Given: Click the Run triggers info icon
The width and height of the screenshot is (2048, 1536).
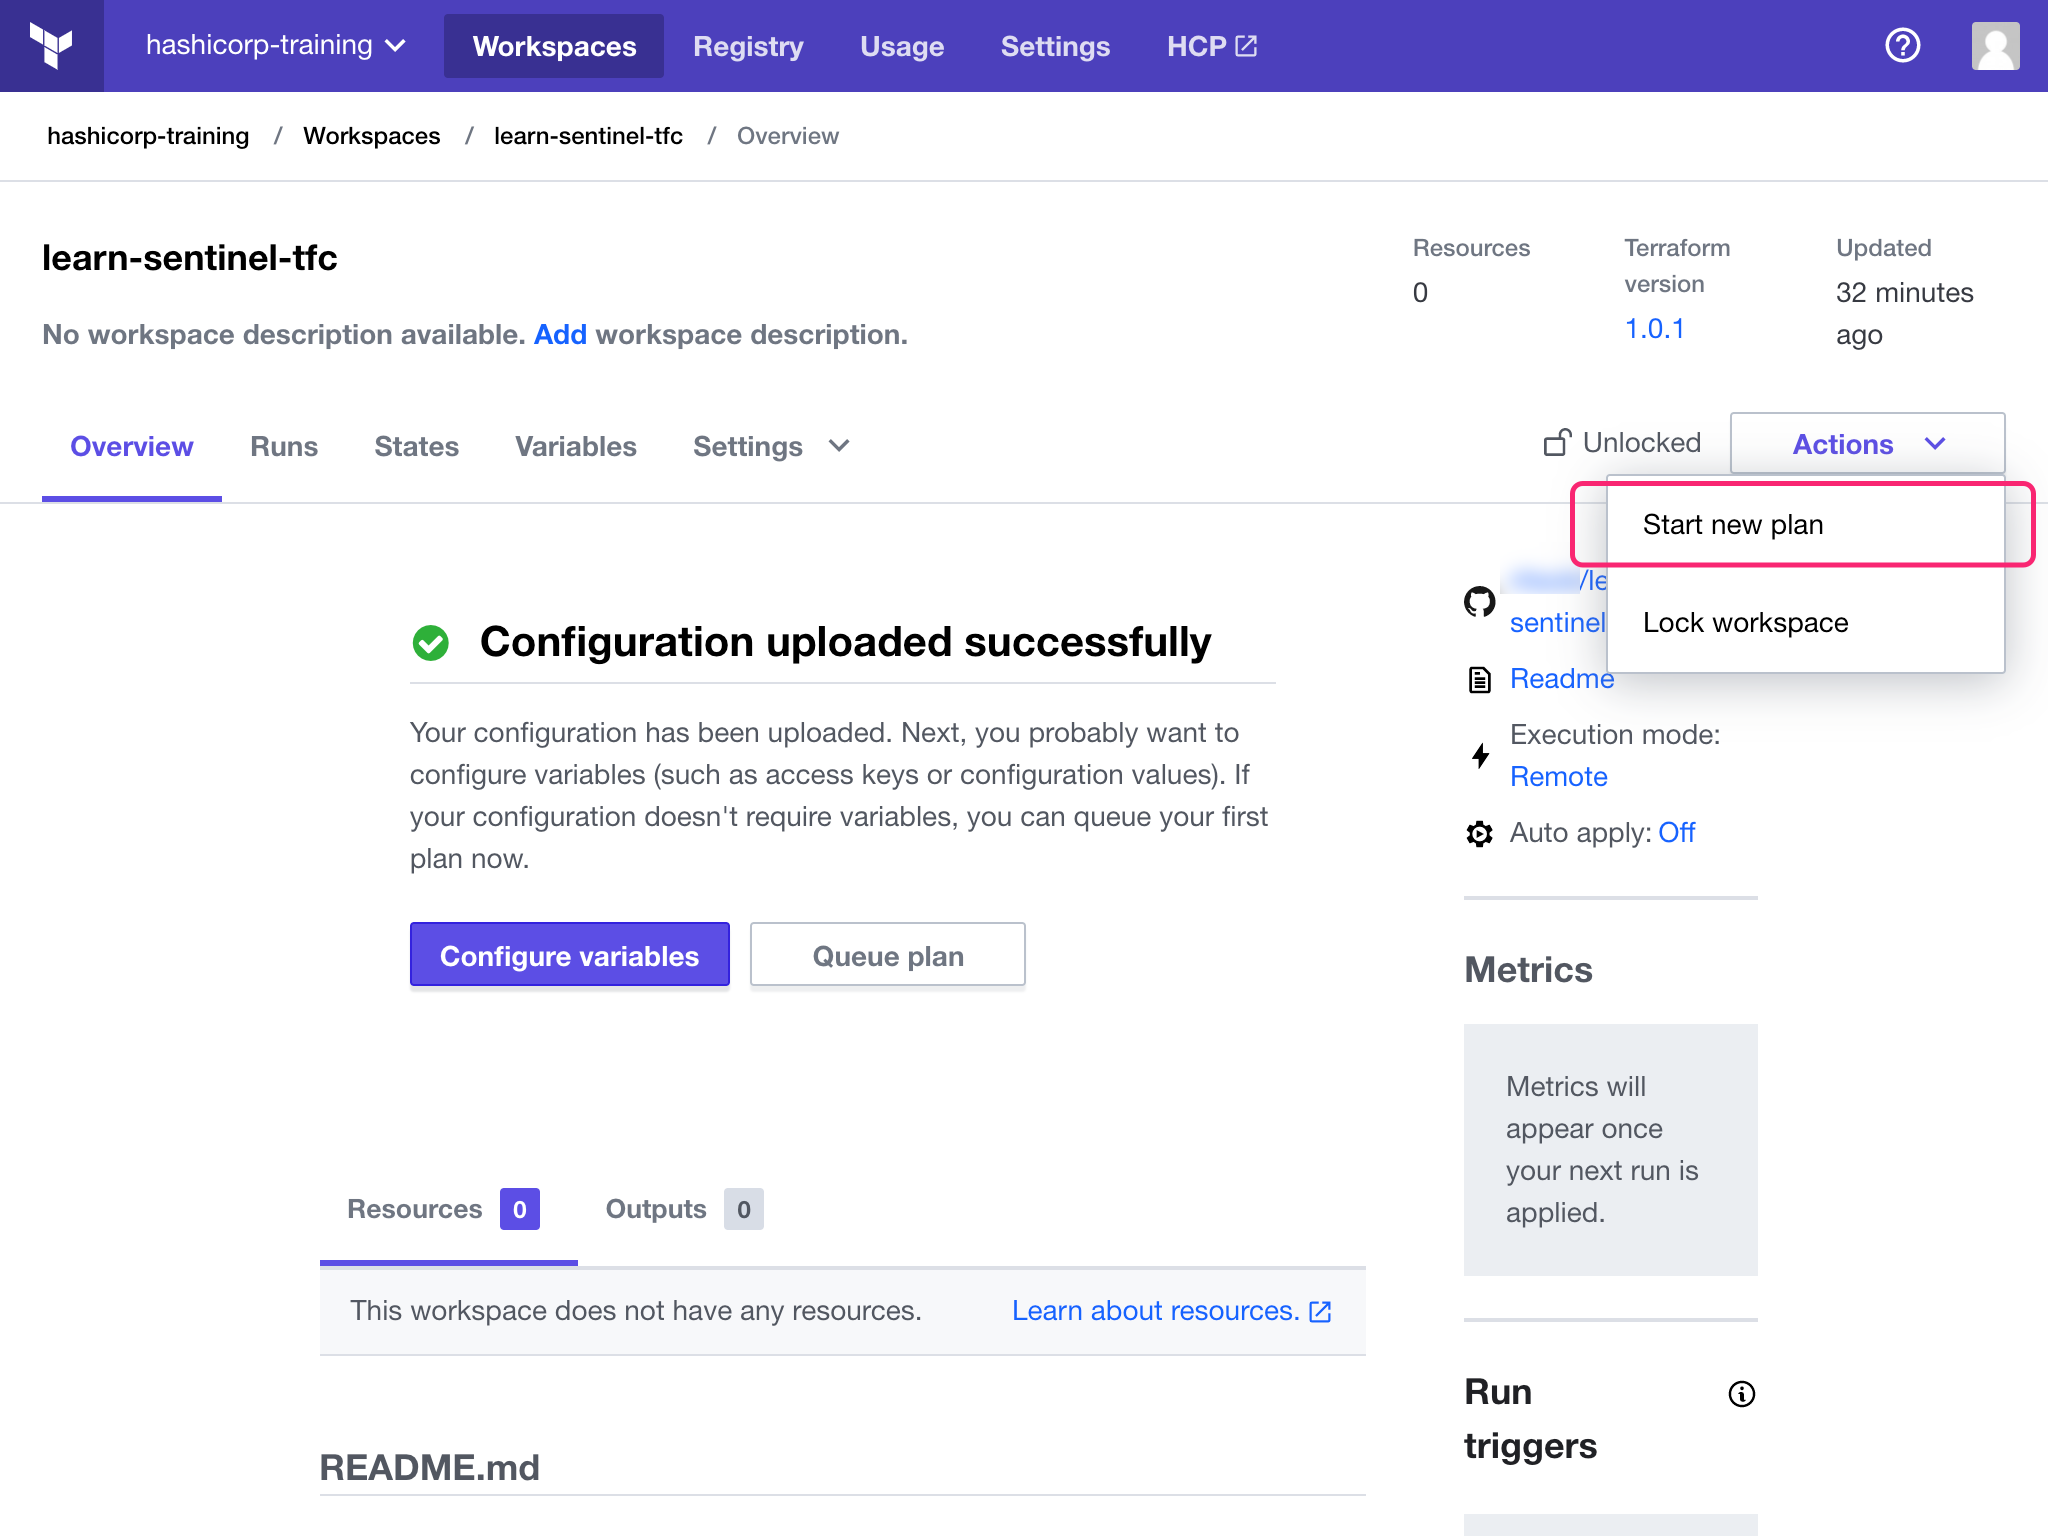Looking at the screenshot, I should pyautogui.click(x=1741, y=1393).
